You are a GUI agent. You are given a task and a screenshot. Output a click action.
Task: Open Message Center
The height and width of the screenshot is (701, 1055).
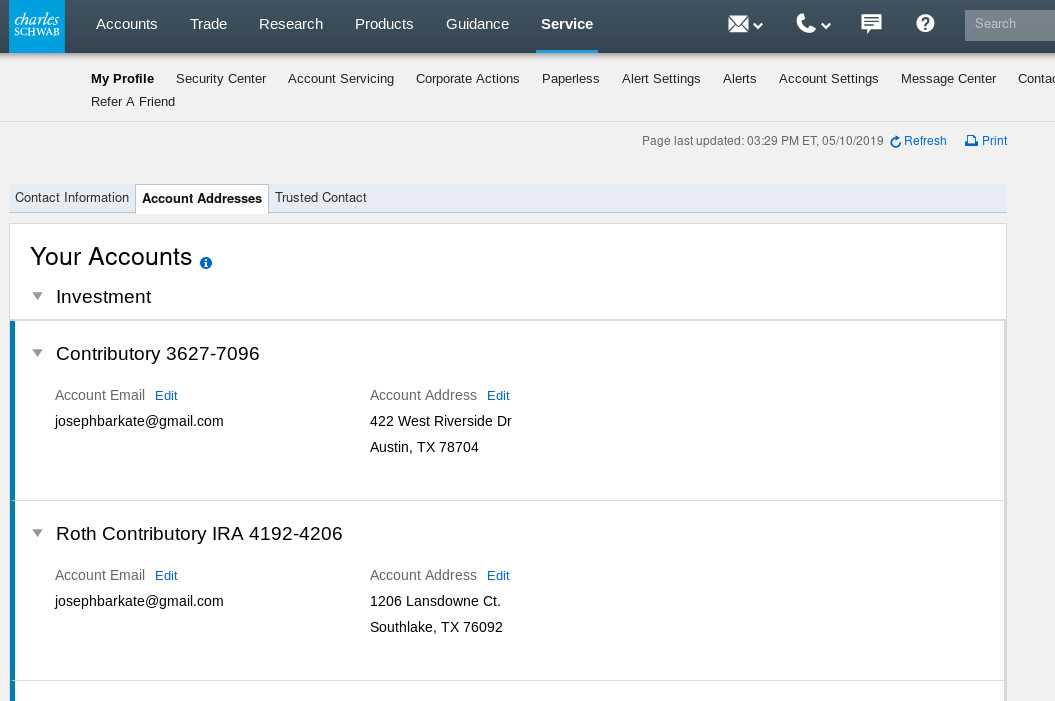pos(948,79)
